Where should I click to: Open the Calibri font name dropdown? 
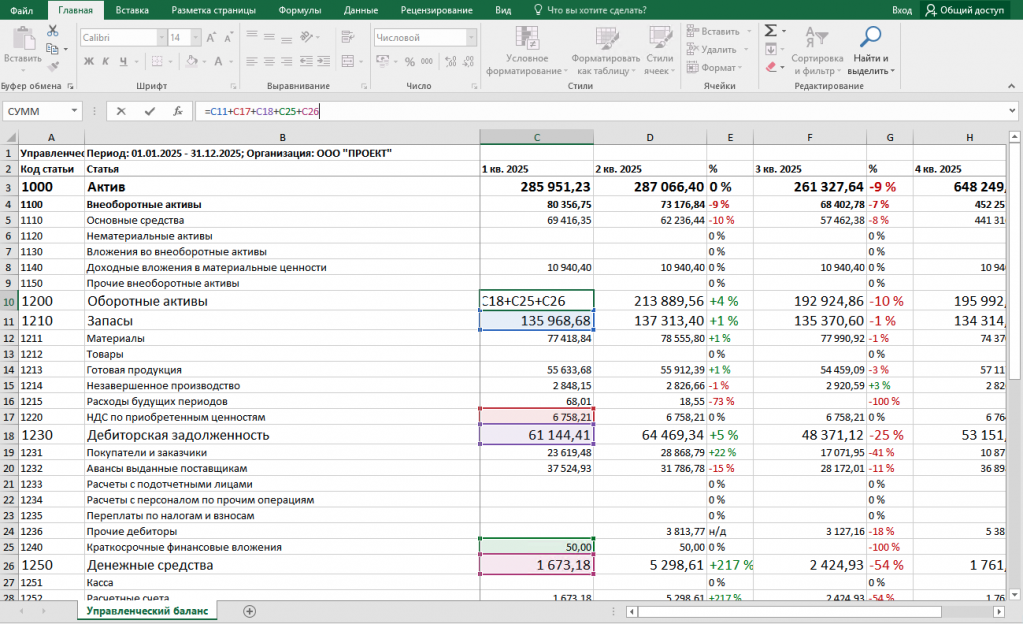tap(161, 38)
